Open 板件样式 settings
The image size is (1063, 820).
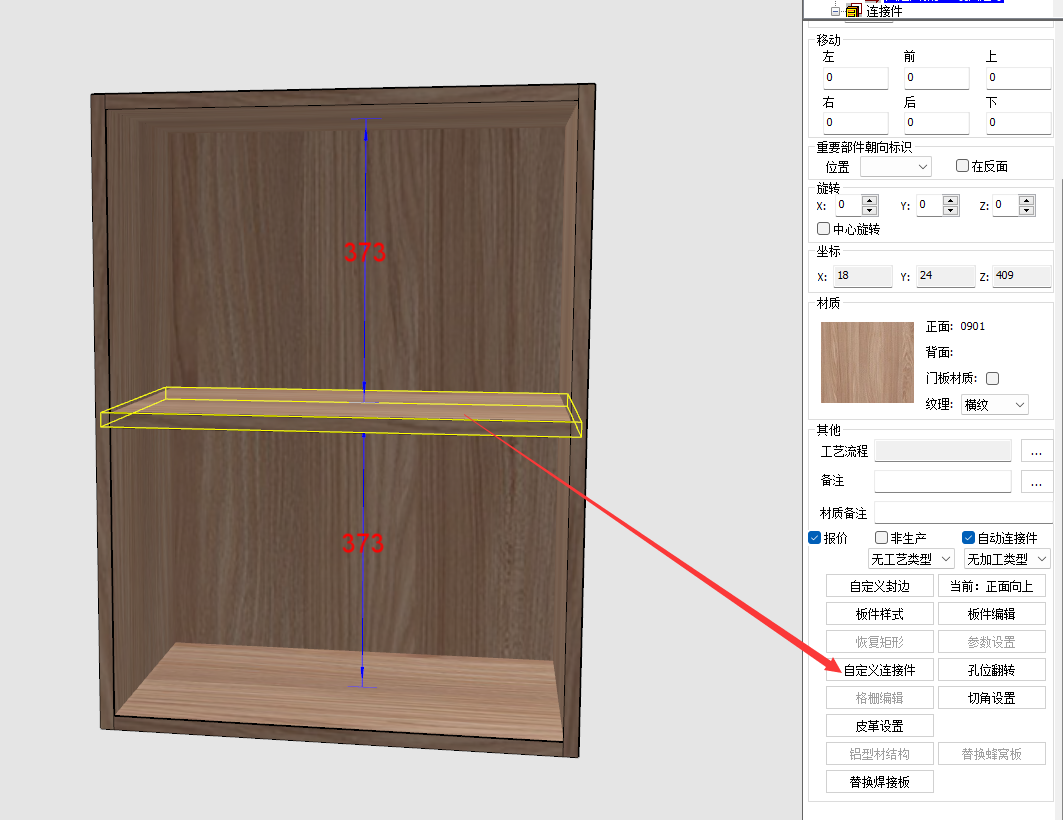pos(879,614)
